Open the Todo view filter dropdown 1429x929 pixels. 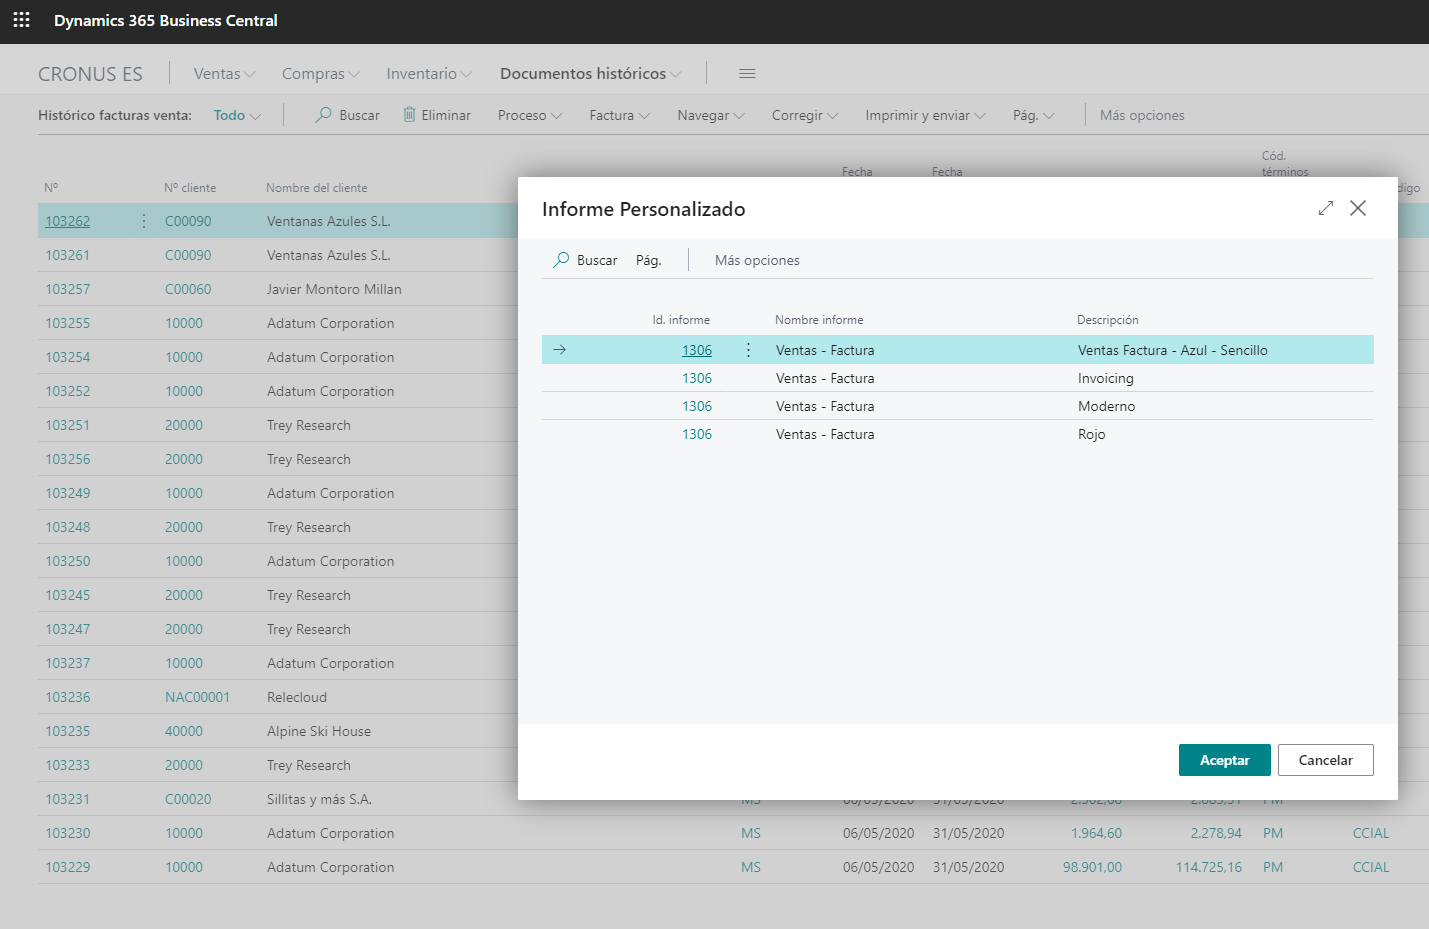pos(237,115)
